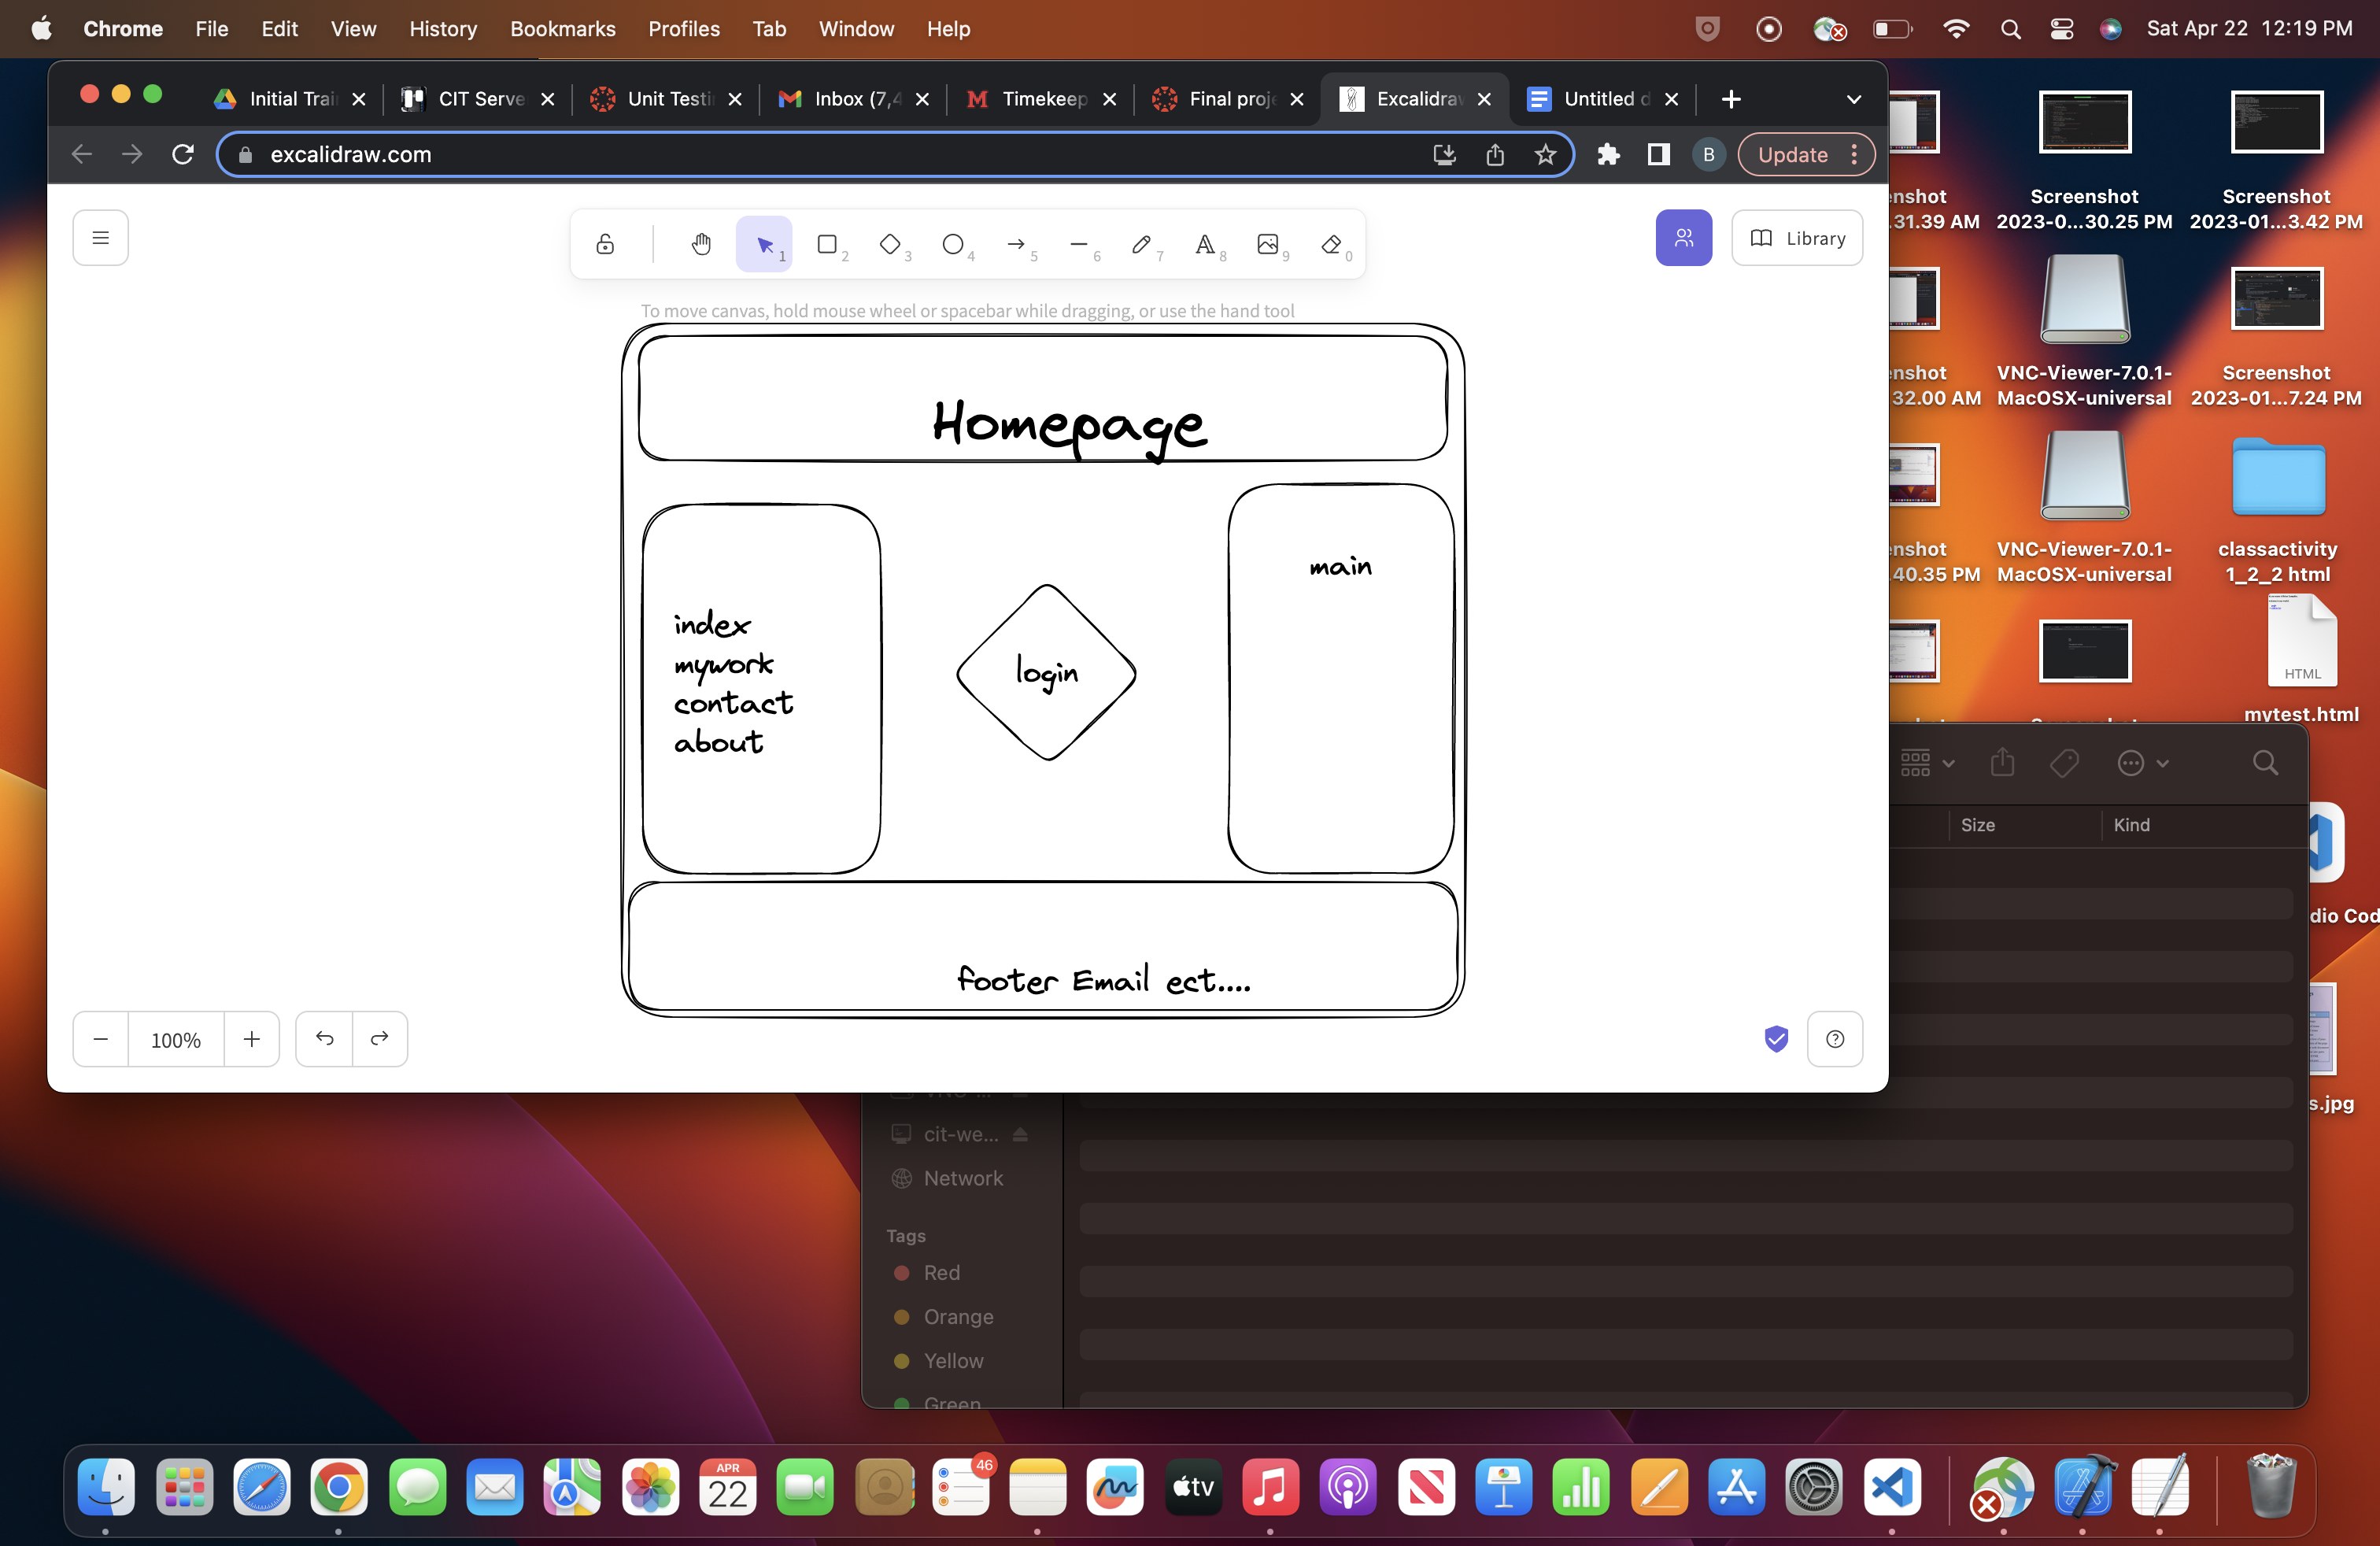Select the Selection arrow tool
Viewport: 2380px width, 1546px height.
[x=764, y=244]
